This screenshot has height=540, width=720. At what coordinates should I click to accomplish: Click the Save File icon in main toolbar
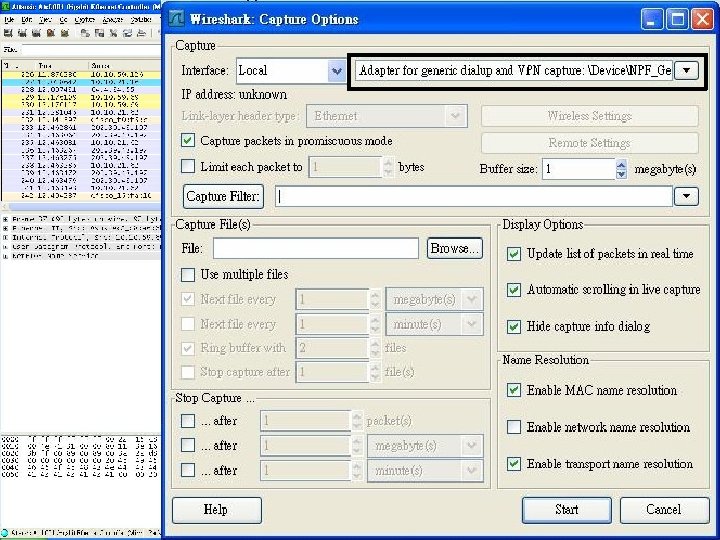(x=99, y=33)
